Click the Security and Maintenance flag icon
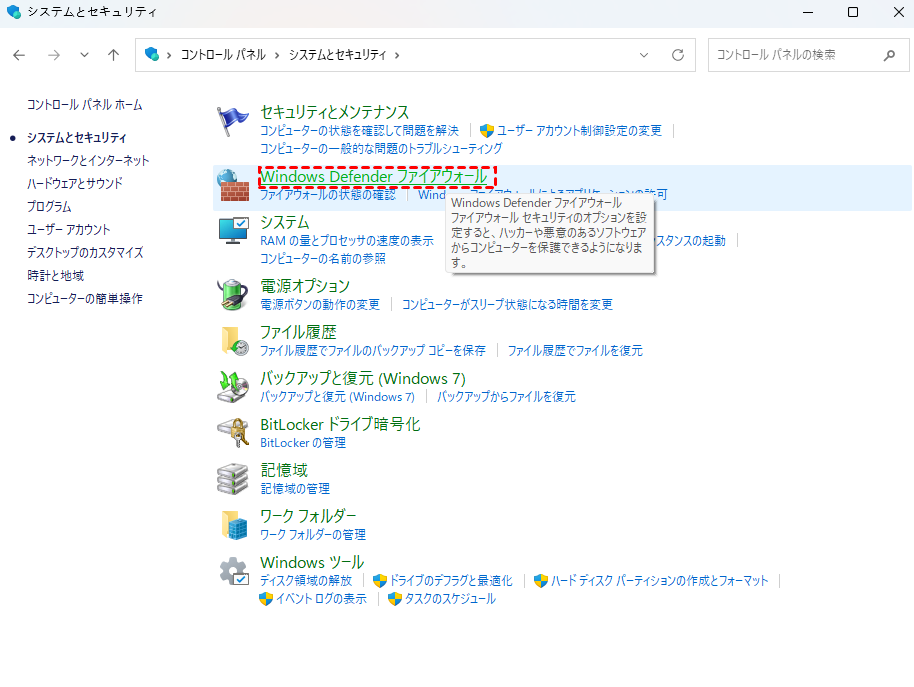914x687 pixels. [233, 121]
